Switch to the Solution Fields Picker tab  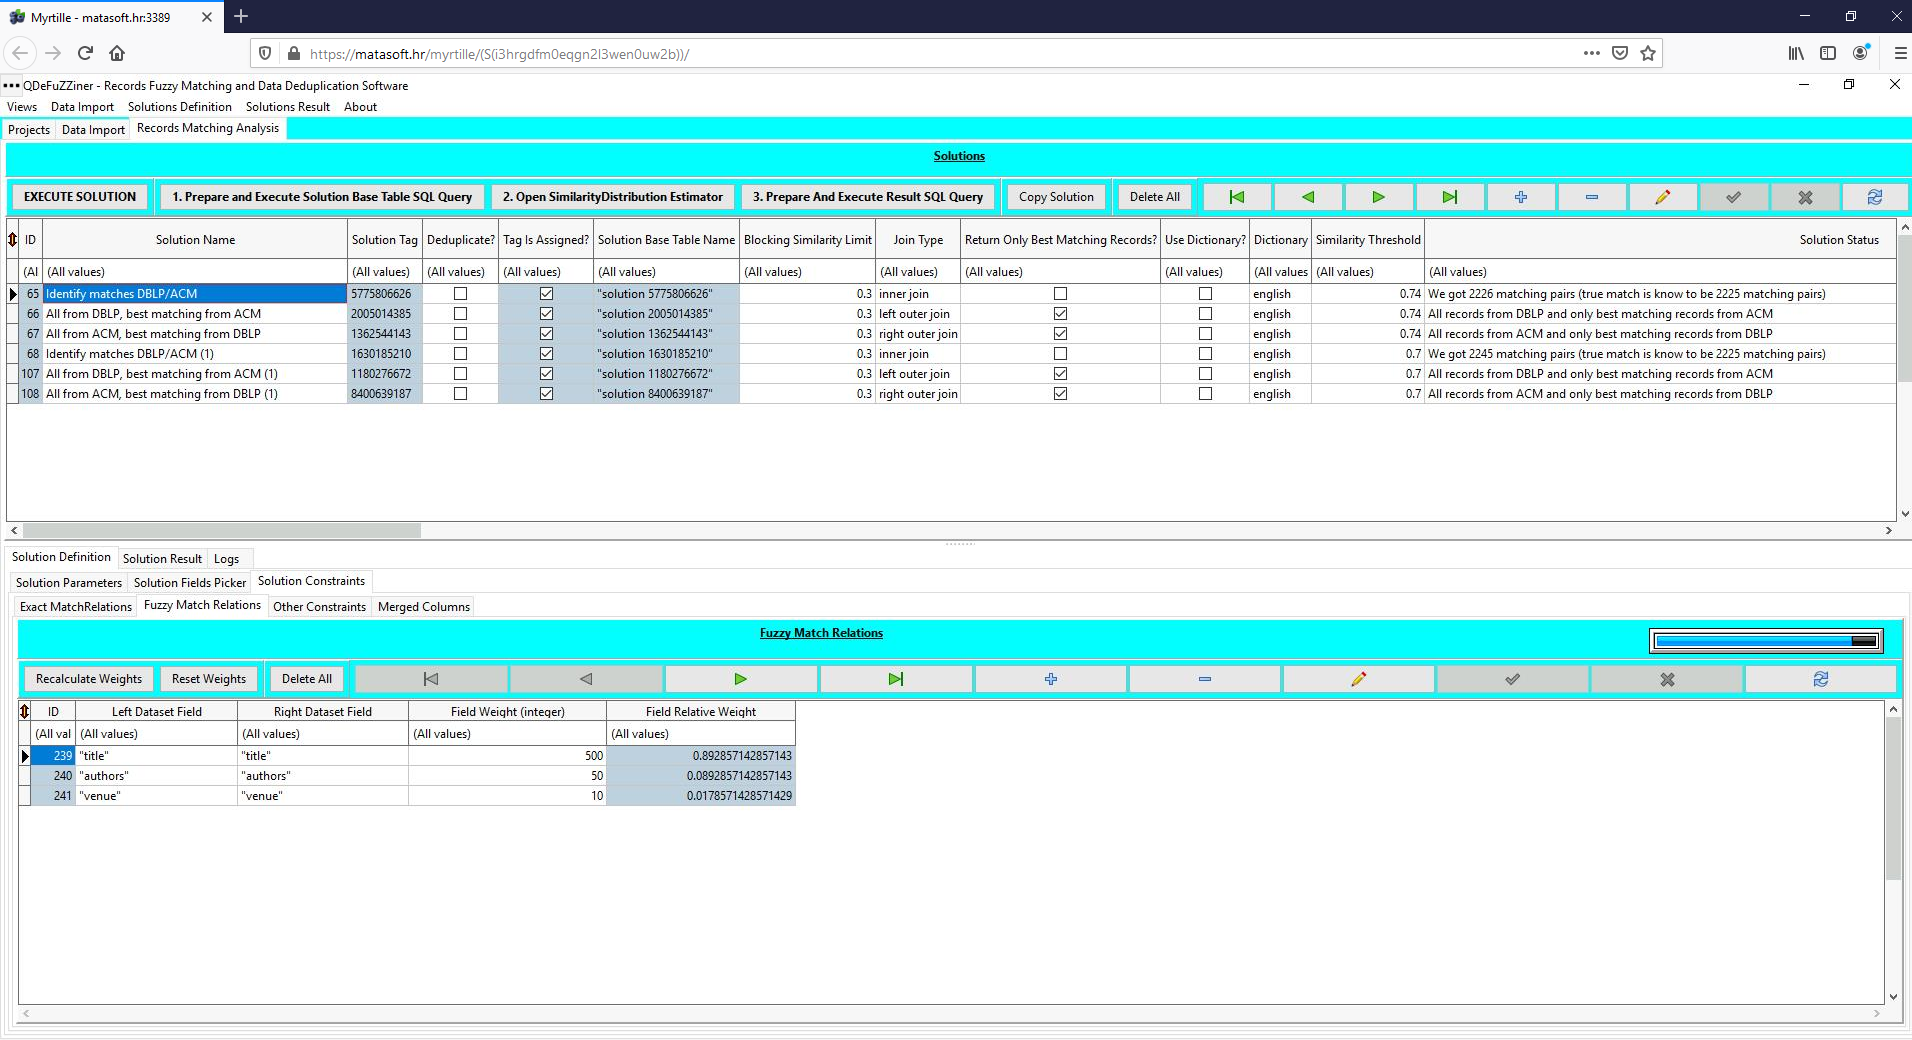[x=190, y=583]
